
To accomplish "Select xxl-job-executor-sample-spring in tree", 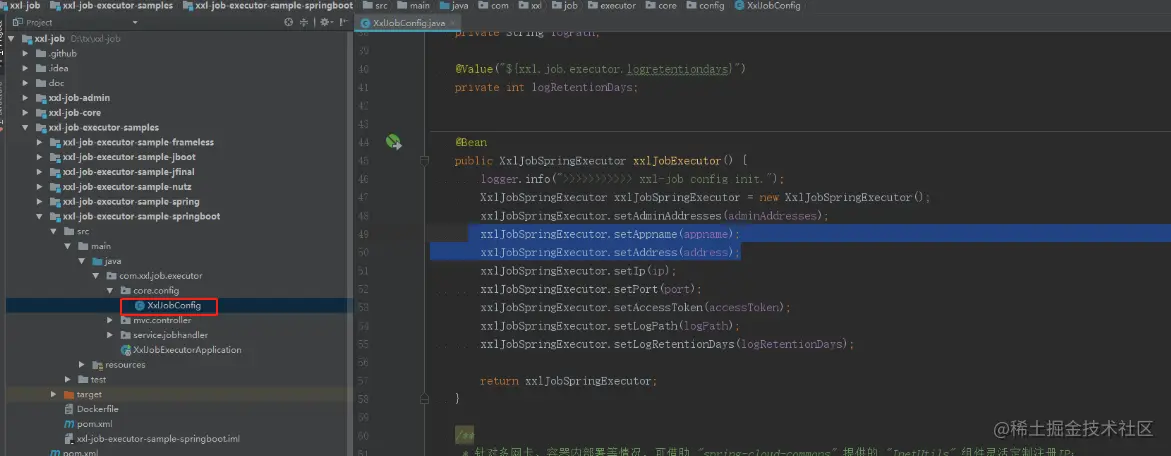I will coord(131,202).
